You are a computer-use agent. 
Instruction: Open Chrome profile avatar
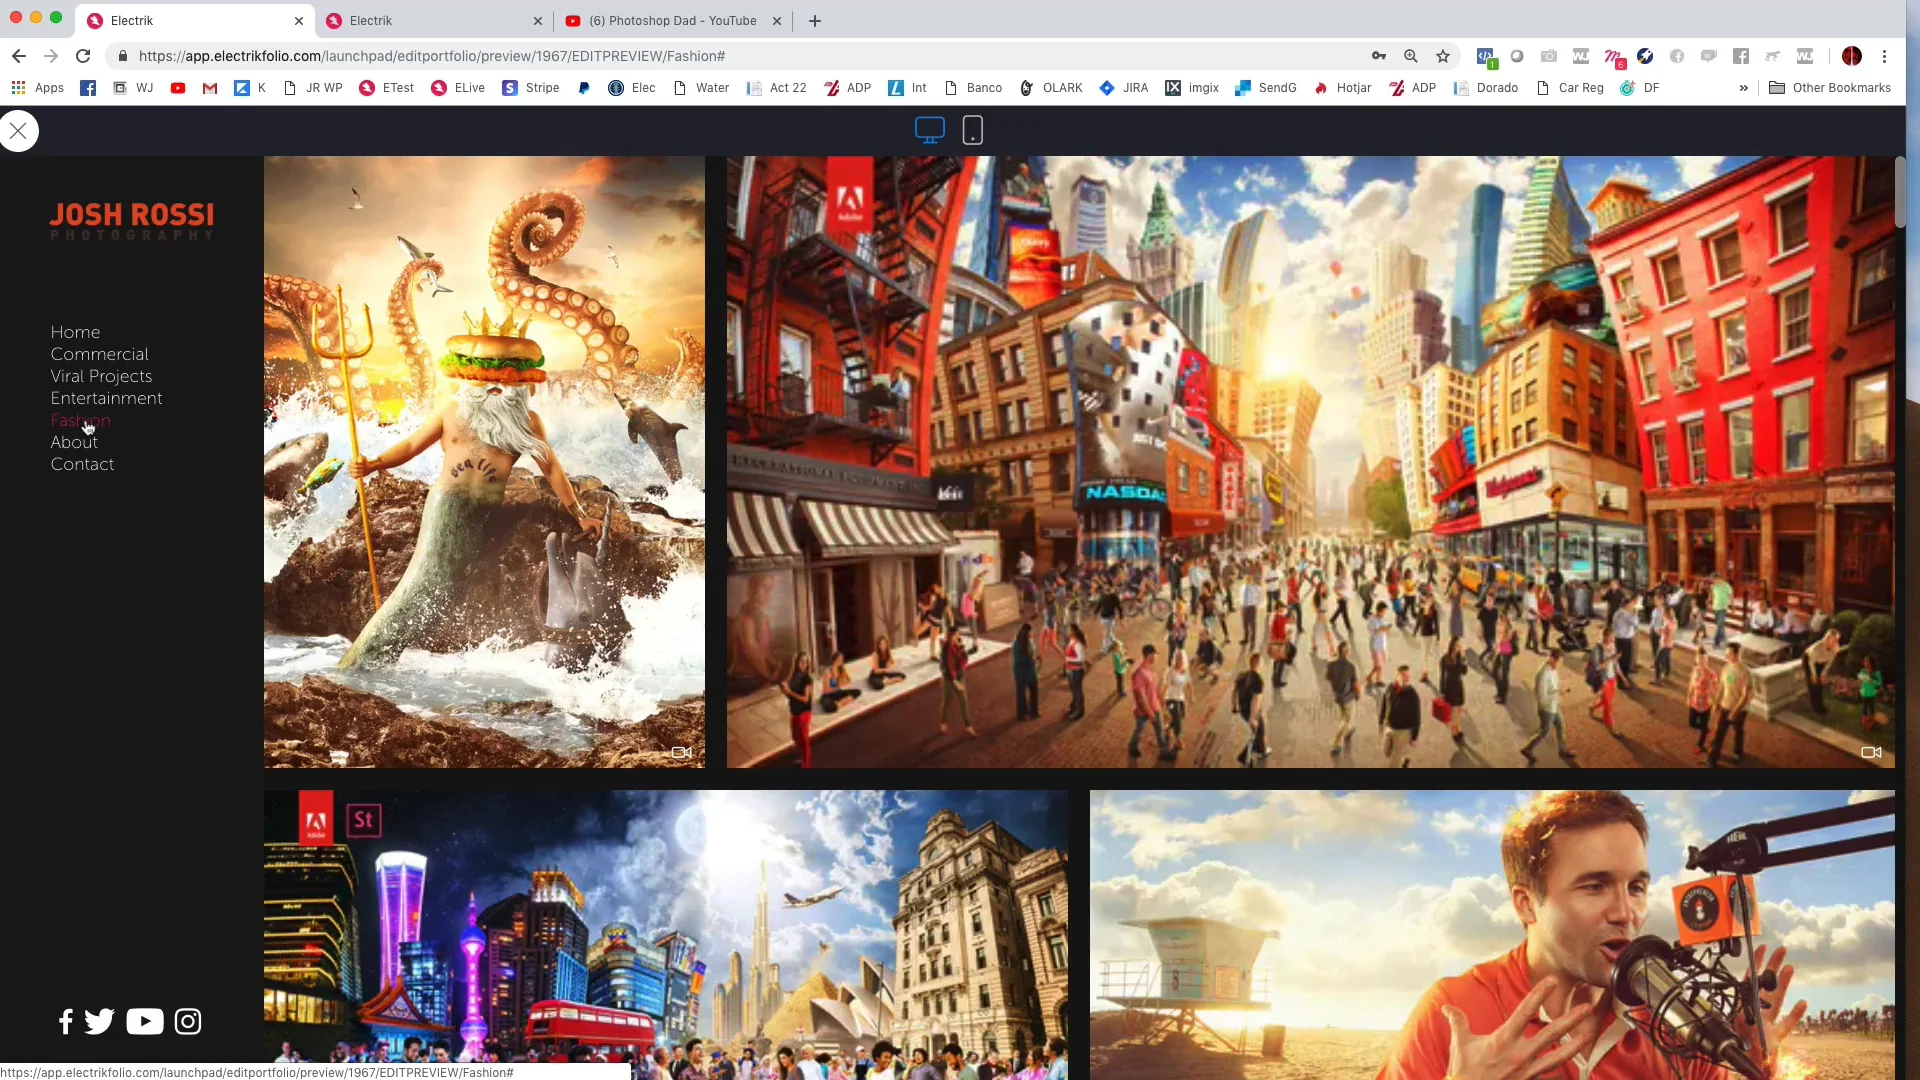coord(1852,56)
